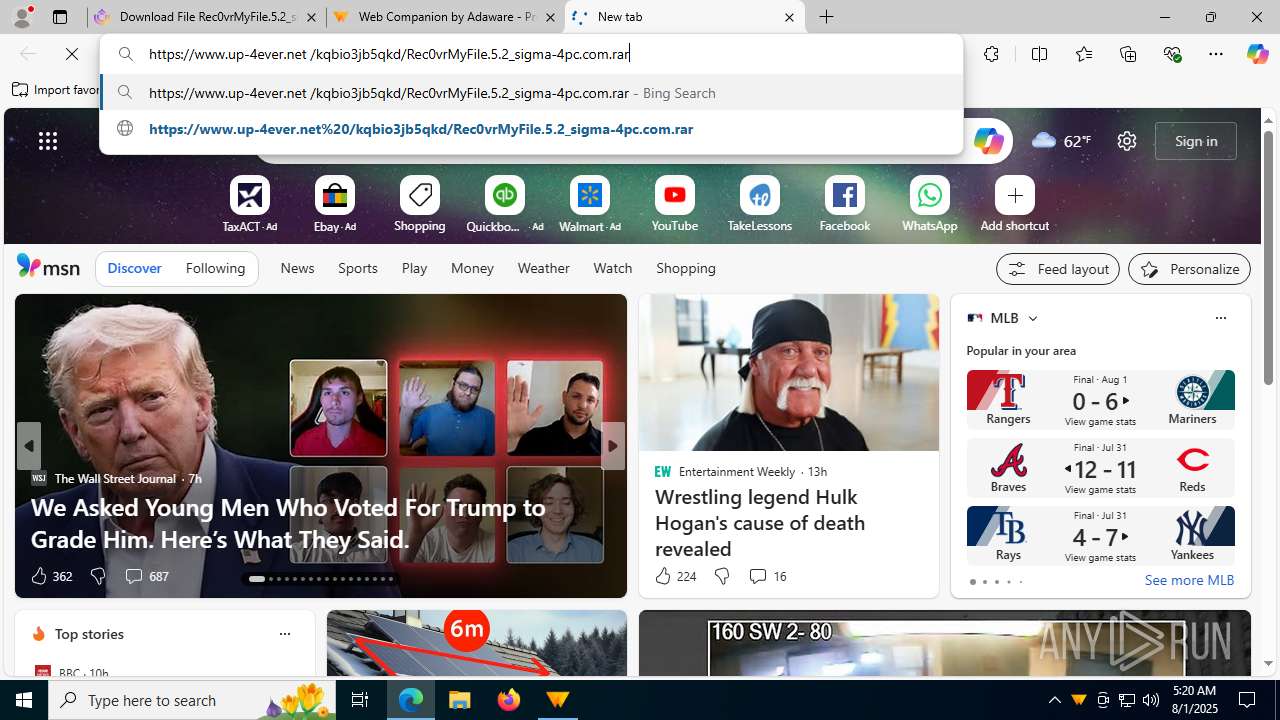Open the Sports category
The width and height of the screenshot is (1280, 720).
click(x=357, y=268)
